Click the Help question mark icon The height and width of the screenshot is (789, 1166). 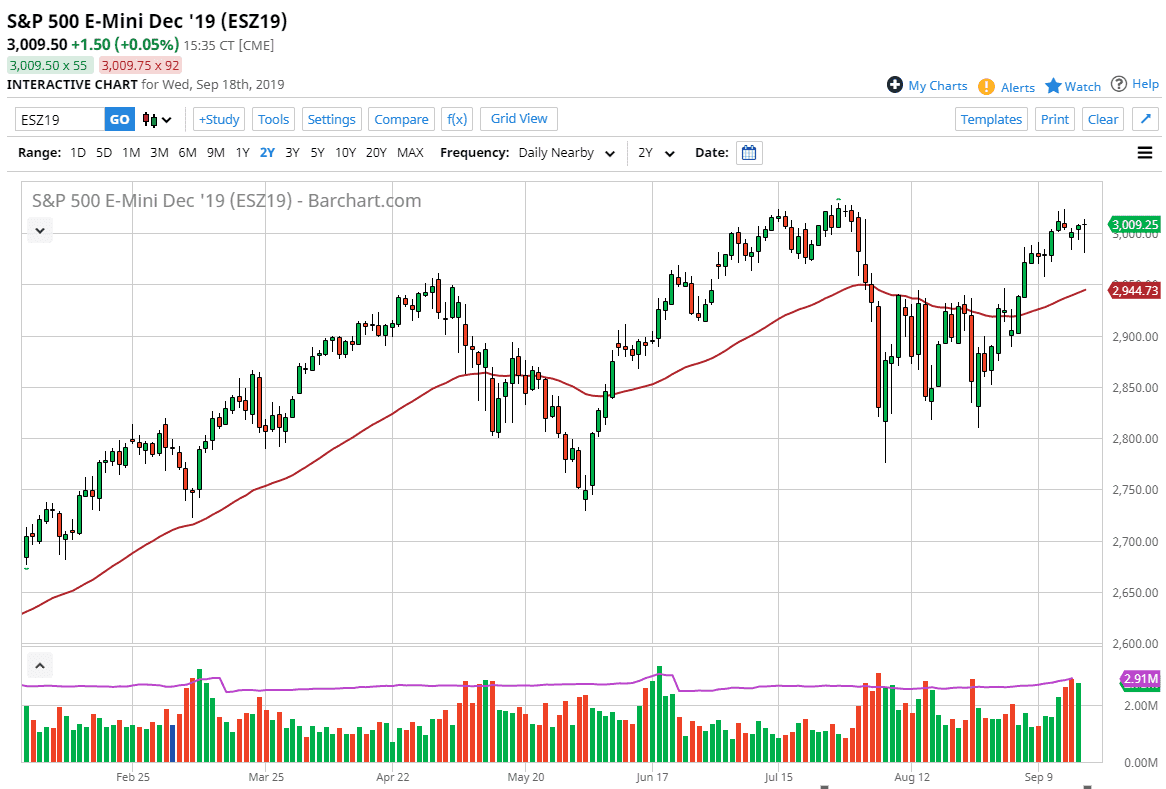point(1119,84)
